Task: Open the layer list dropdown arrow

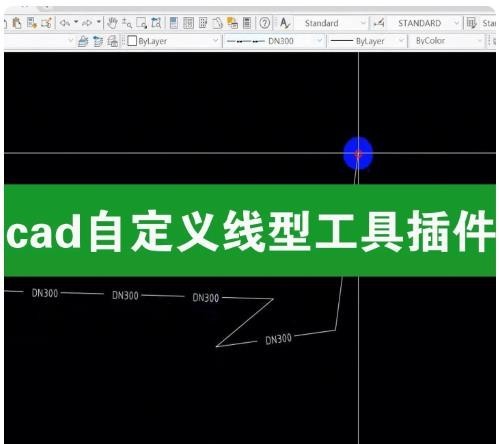Action: click(70, 41)
